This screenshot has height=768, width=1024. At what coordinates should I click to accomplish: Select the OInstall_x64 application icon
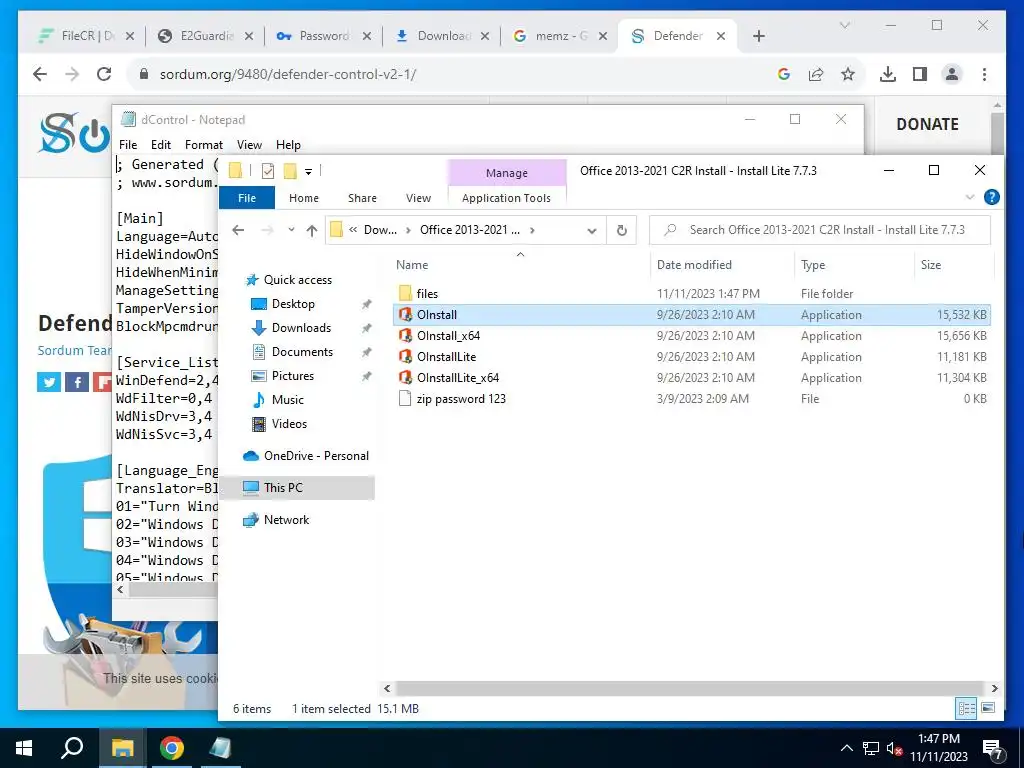[405, 336]
